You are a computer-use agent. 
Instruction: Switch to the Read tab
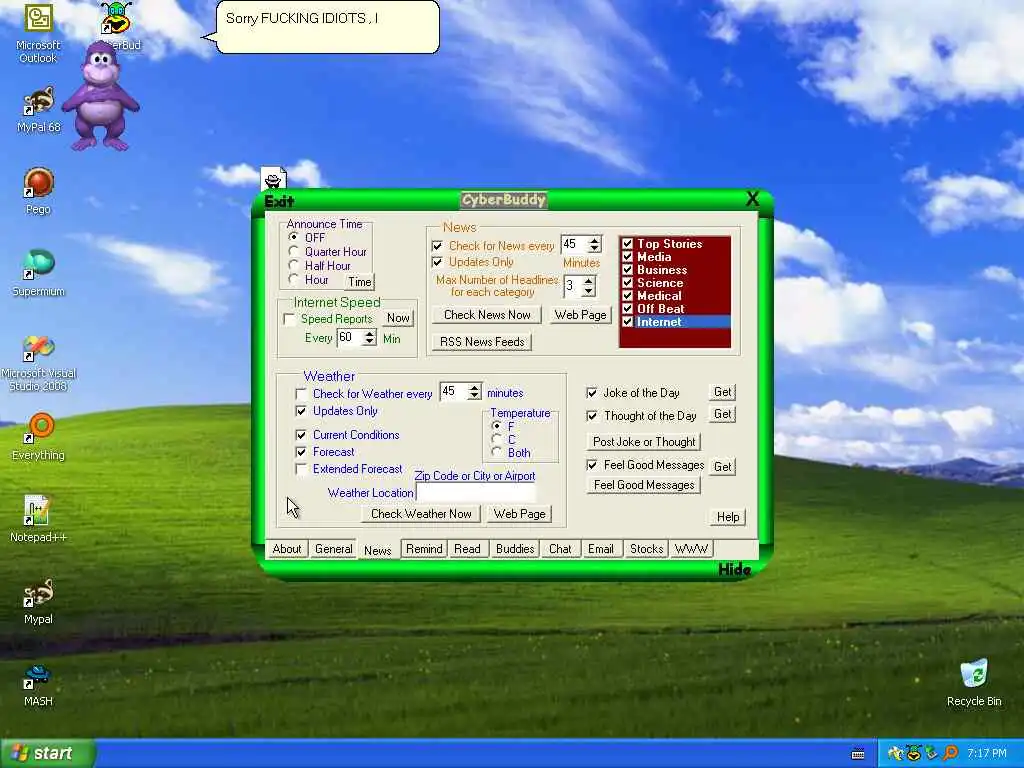tap(467, 549)
